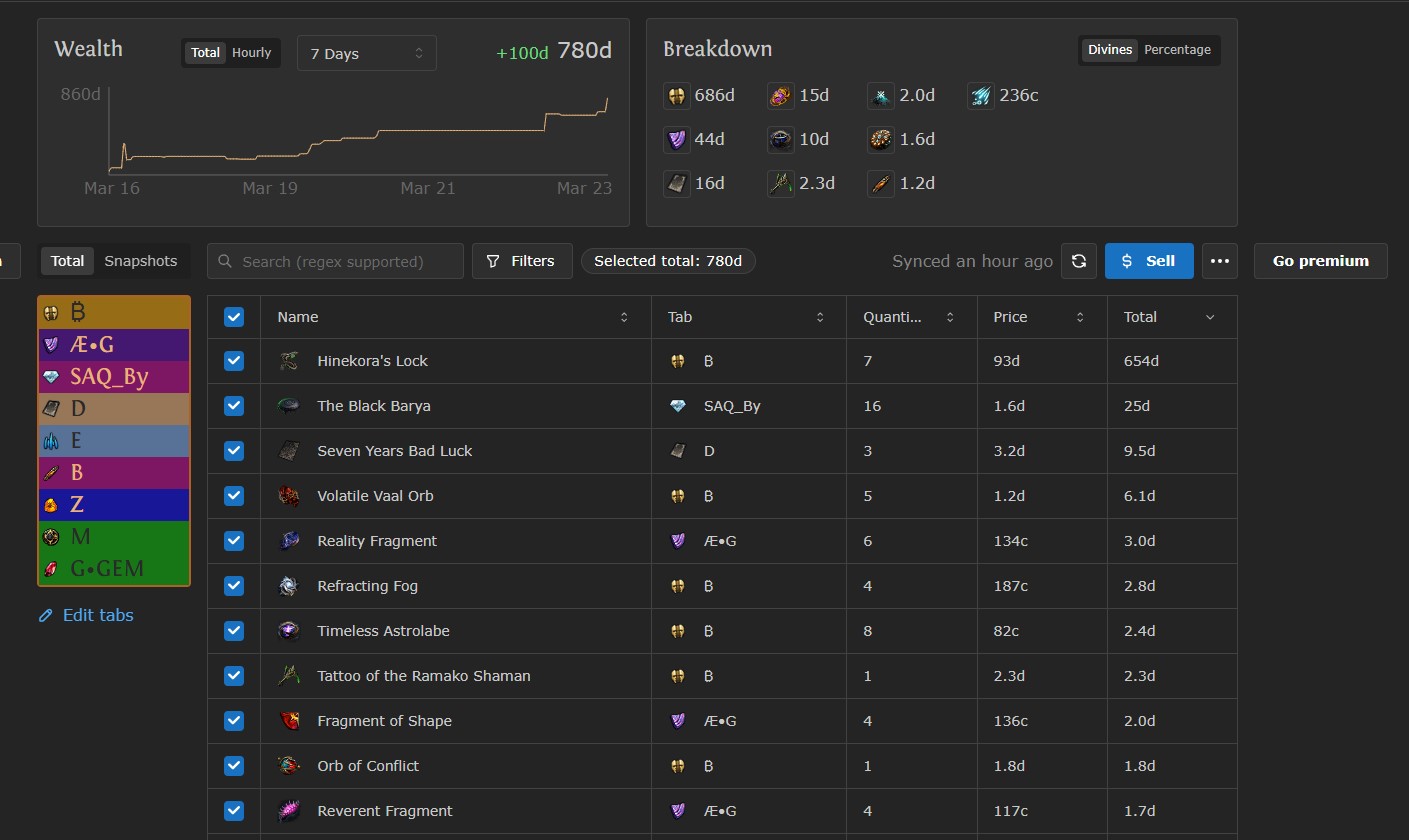1409x840 pixels.
Task: Click the Go premium button
Action: [x=1321, y=261]
